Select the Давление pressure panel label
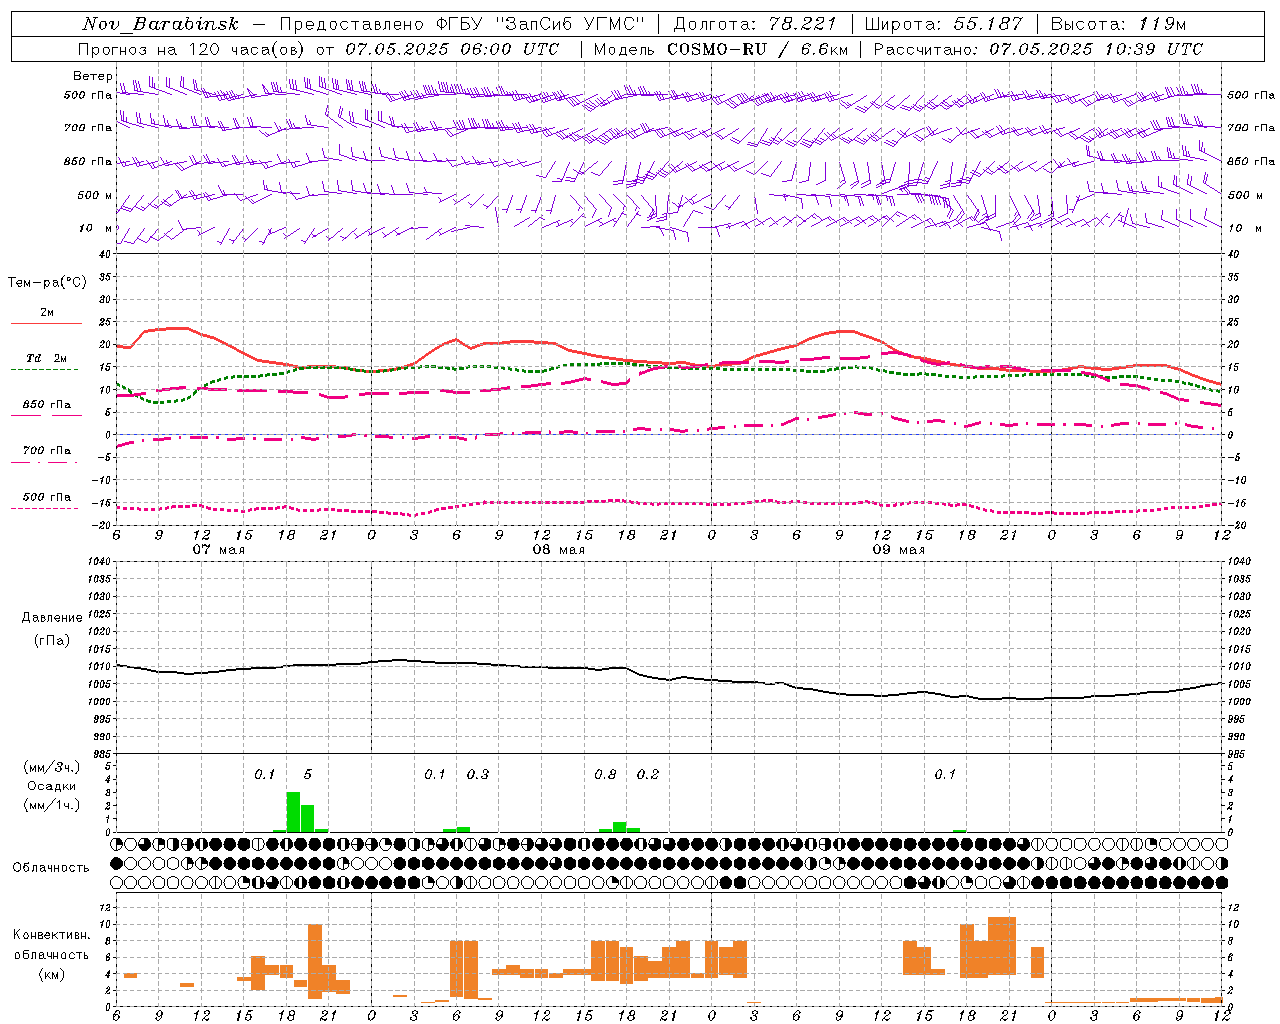1280x1024 pixels. click(52, 618)
